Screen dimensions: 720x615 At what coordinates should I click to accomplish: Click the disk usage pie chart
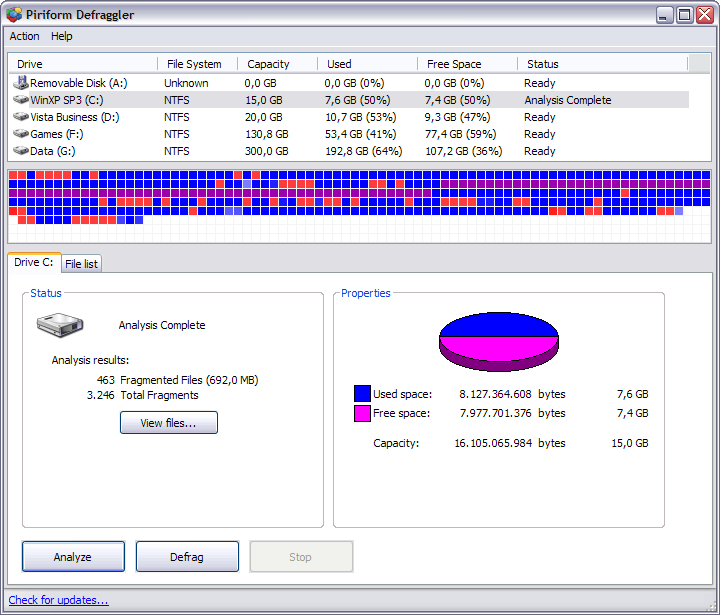pyautogui.click(x=499, y=341)
